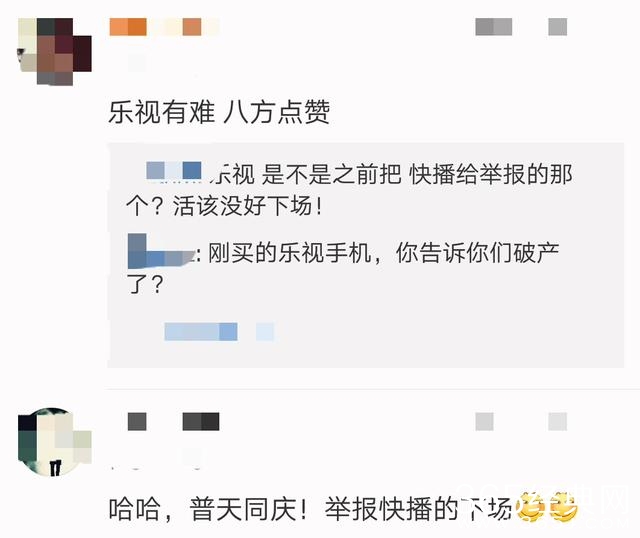Like the comment 哈哈，普天同庆
Screen dimensions: 640x538
tap(558, 421)
